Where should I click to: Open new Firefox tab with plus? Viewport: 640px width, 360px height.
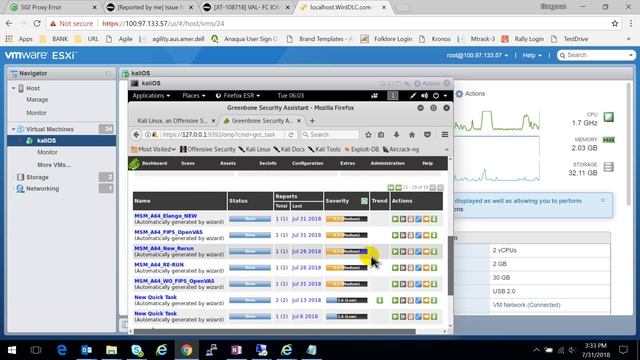(x=312, y=121)
